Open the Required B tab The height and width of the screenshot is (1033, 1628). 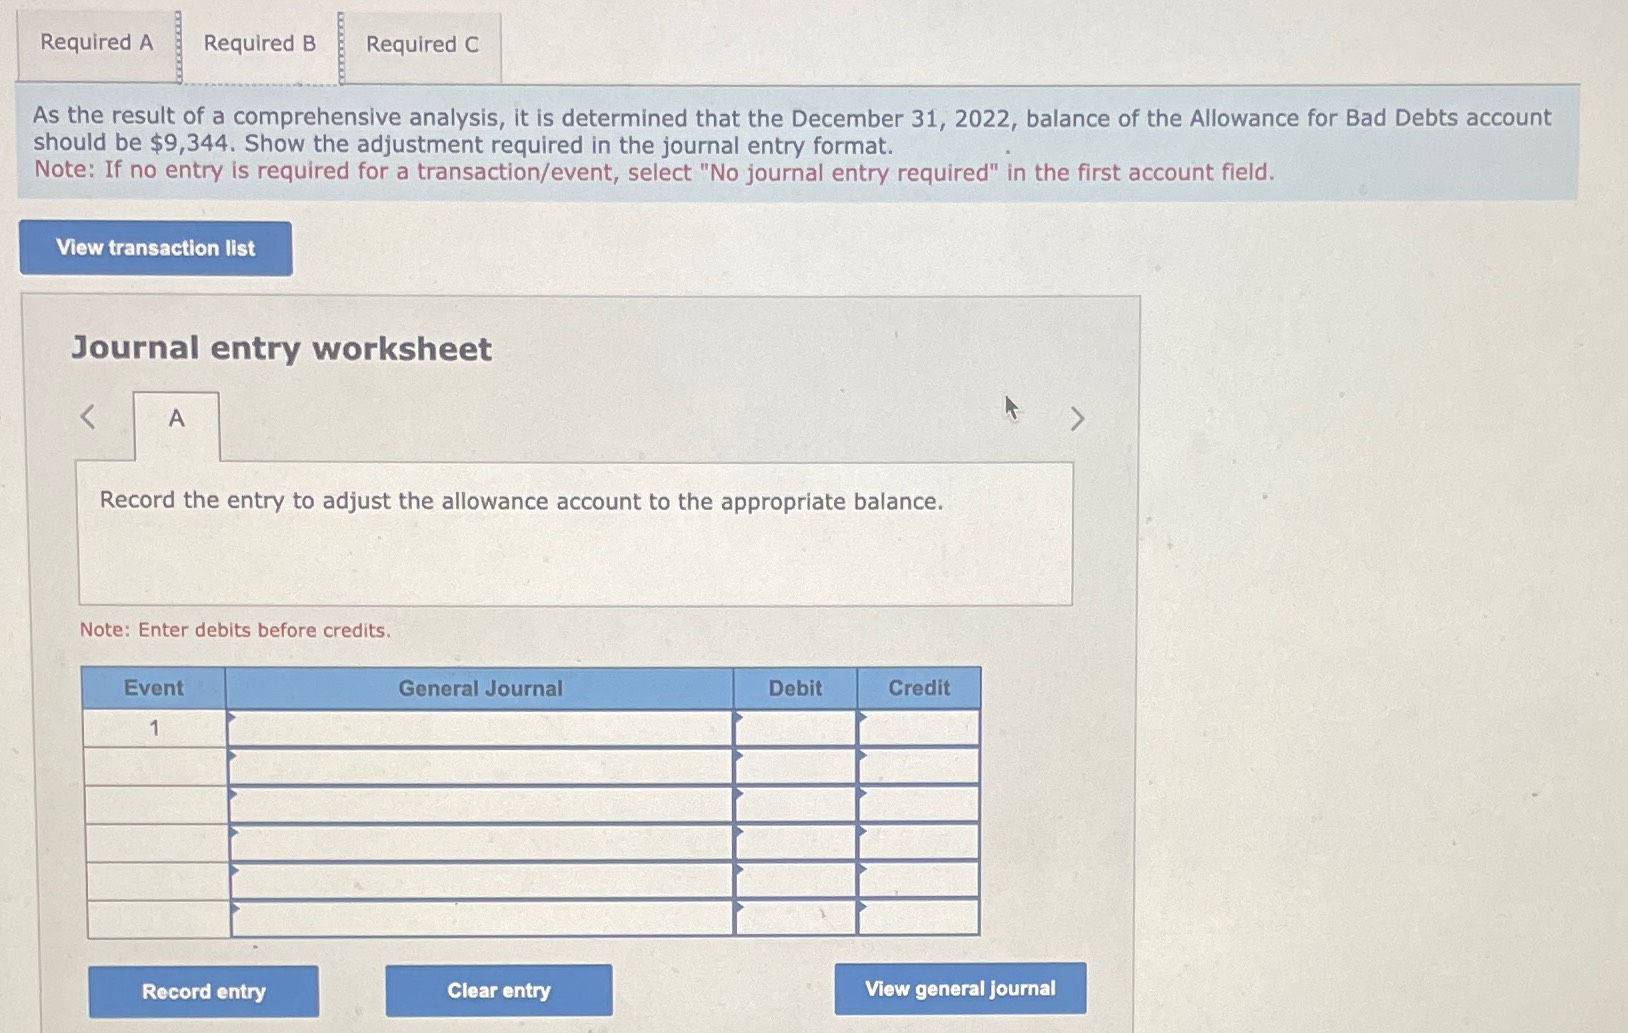click(x=258, y=43)
